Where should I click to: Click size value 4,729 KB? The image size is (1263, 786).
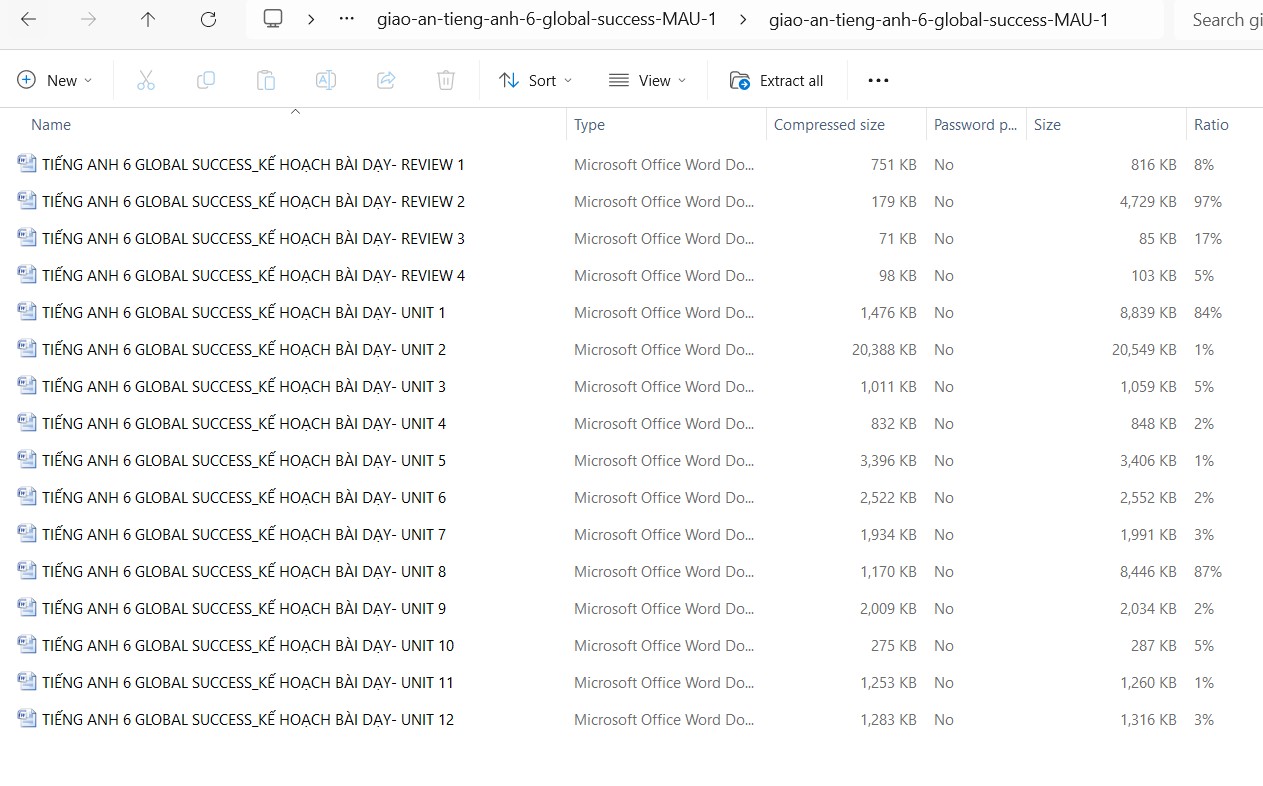(1148, 201)
